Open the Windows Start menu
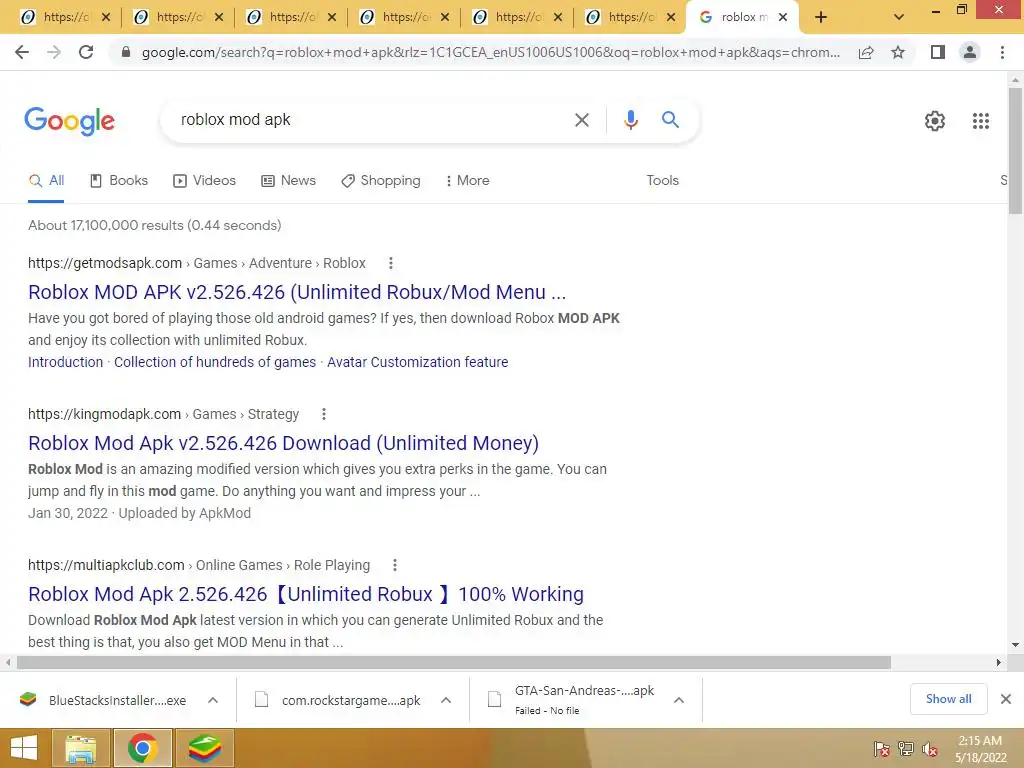This screenshot has width=1024, height=768. pos(24,748)
